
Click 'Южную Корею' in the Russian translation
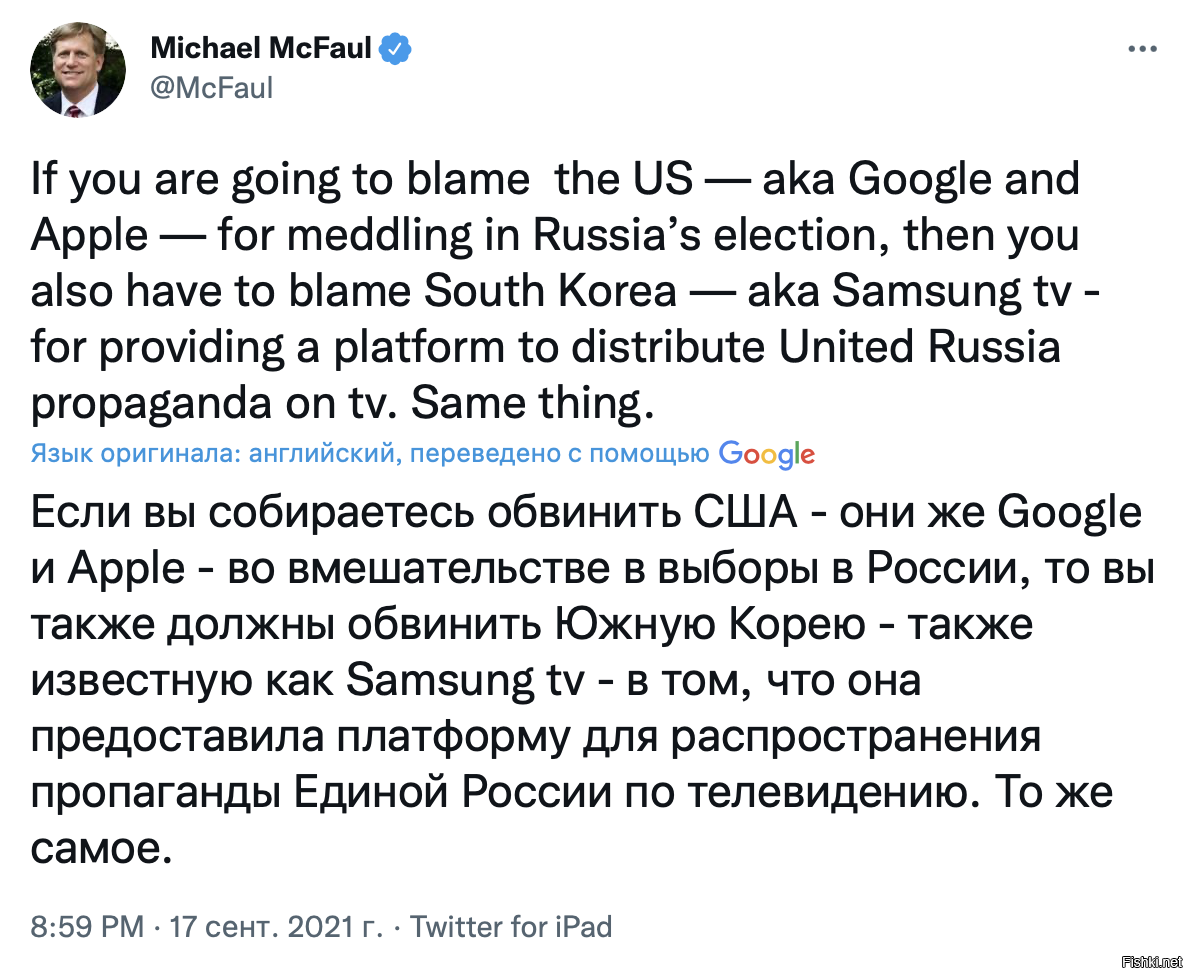point(710,625)
